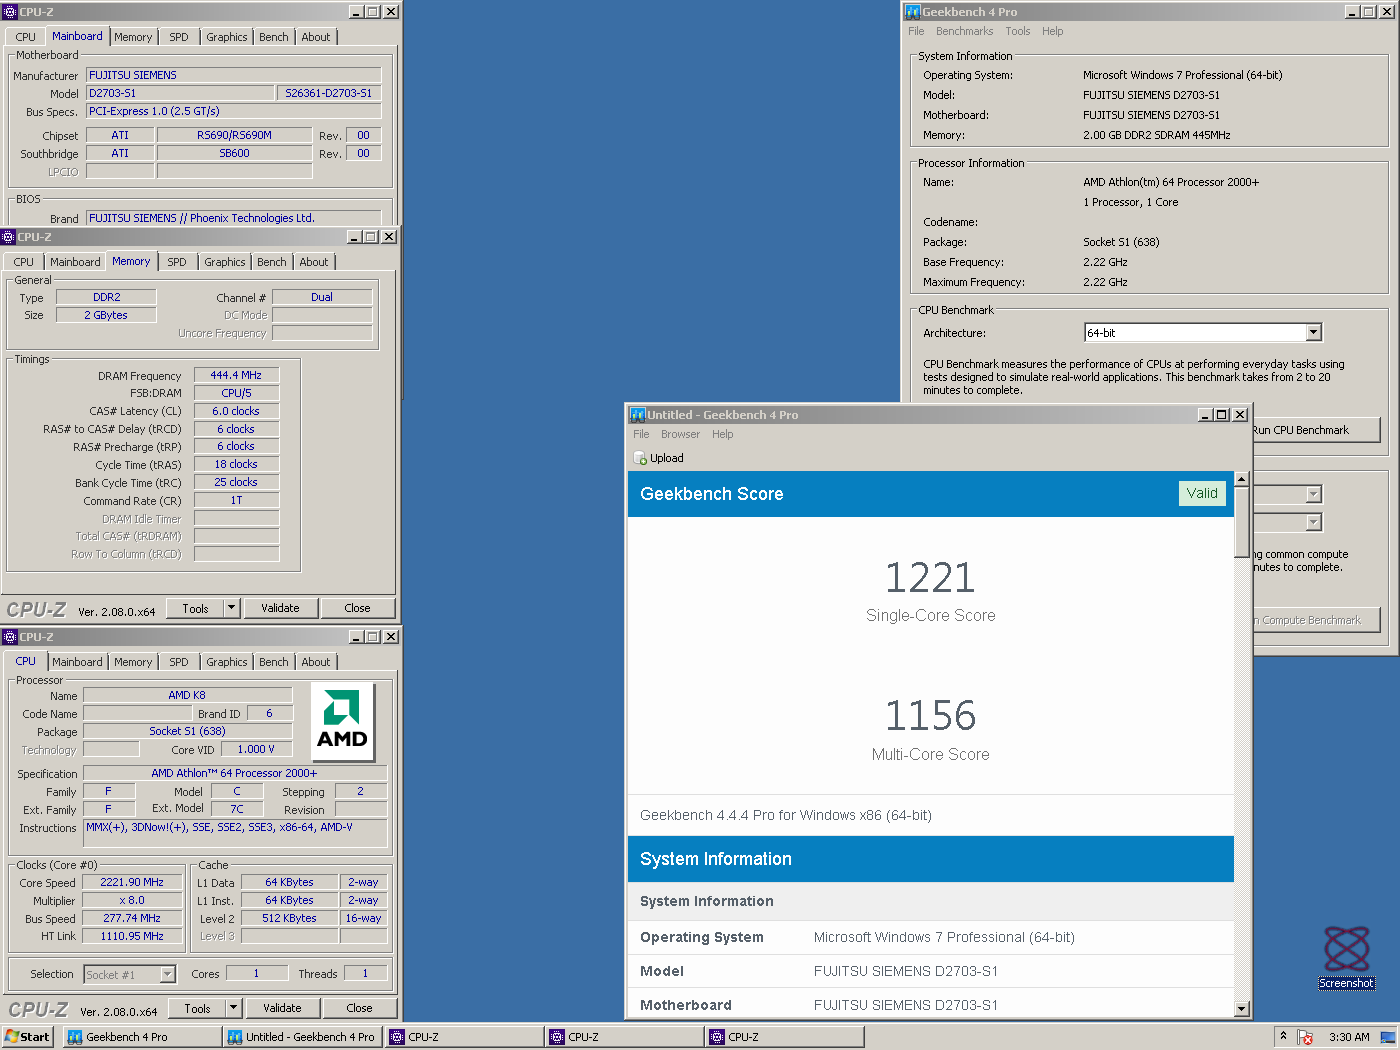
Task: Click the Untitled Geekbench window title icon
Action: pos(637,415)
